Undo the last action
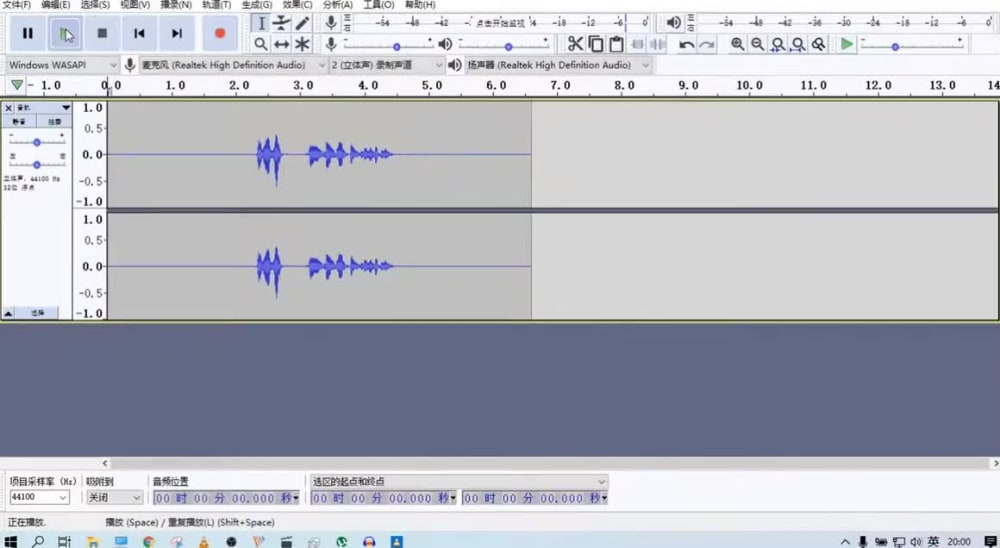Image resolution: width=1000 pixels, height=548 pixels. [686, 45]
